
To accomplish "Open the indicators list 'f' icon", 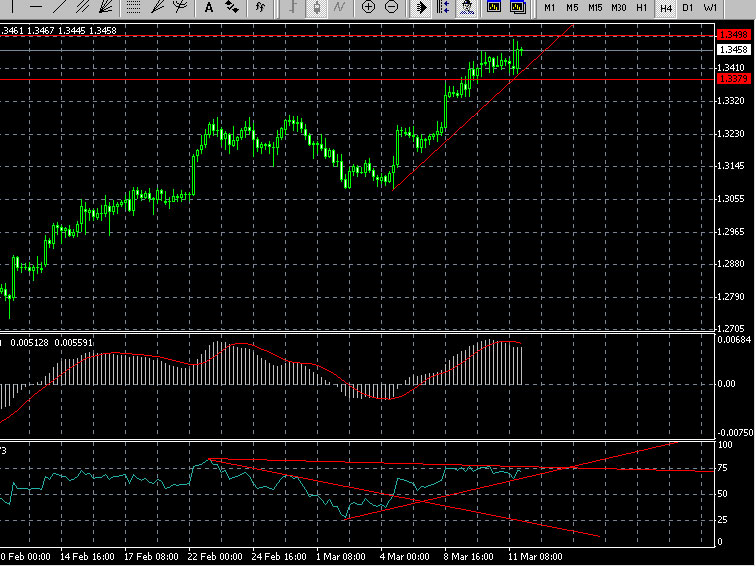I will pos(260,7).
